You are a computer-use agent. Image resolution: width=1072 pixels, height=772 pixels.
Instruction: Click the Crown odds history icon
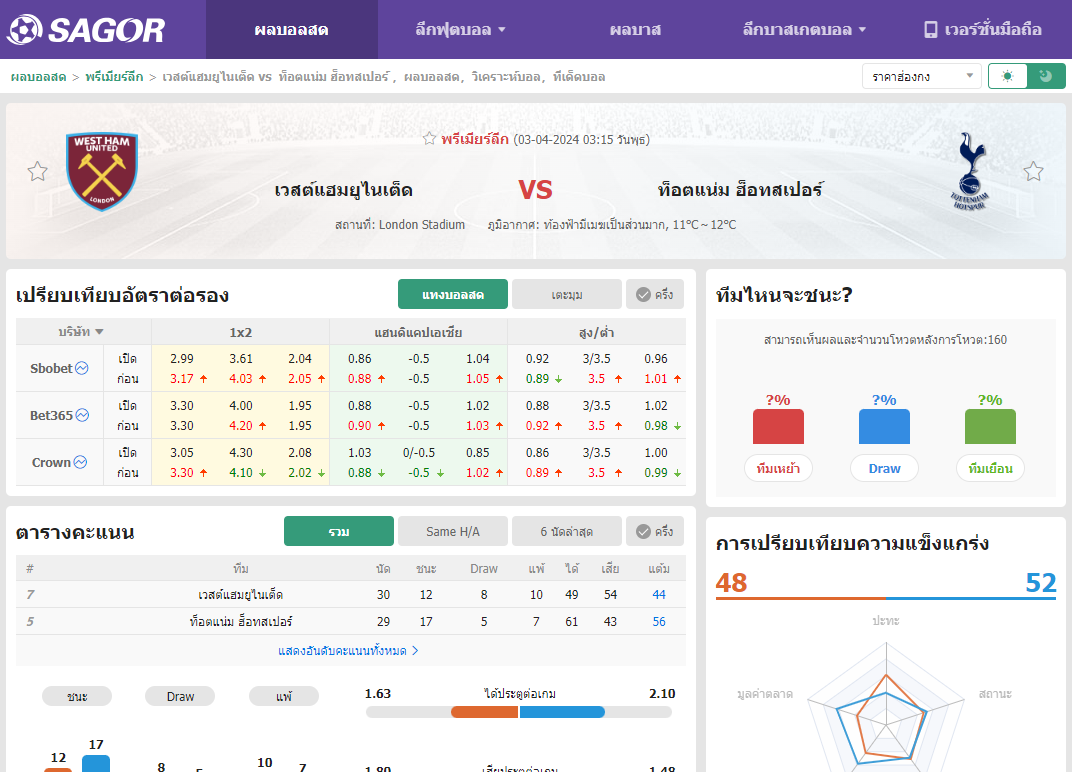click(80, 462)
